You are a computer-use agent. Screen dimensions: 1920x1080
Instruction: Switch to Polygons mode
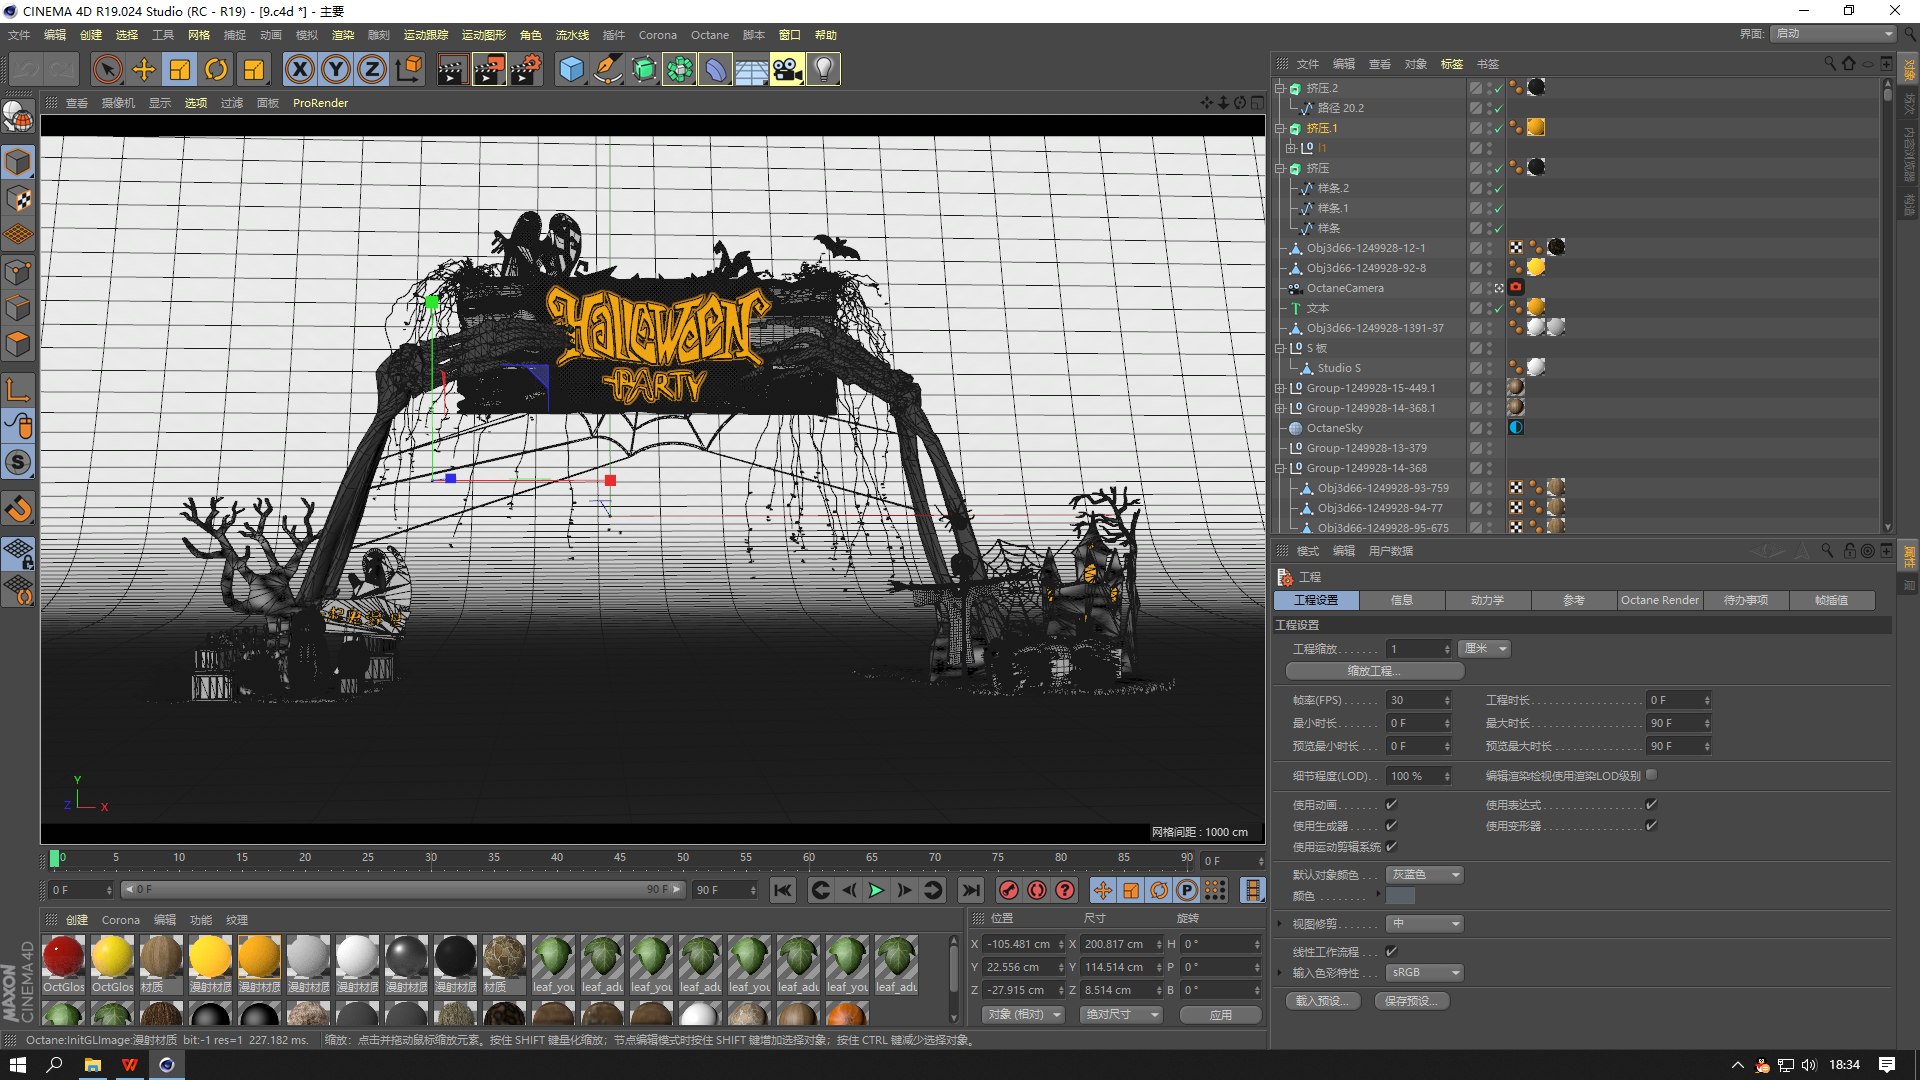[x=18, y=345]
